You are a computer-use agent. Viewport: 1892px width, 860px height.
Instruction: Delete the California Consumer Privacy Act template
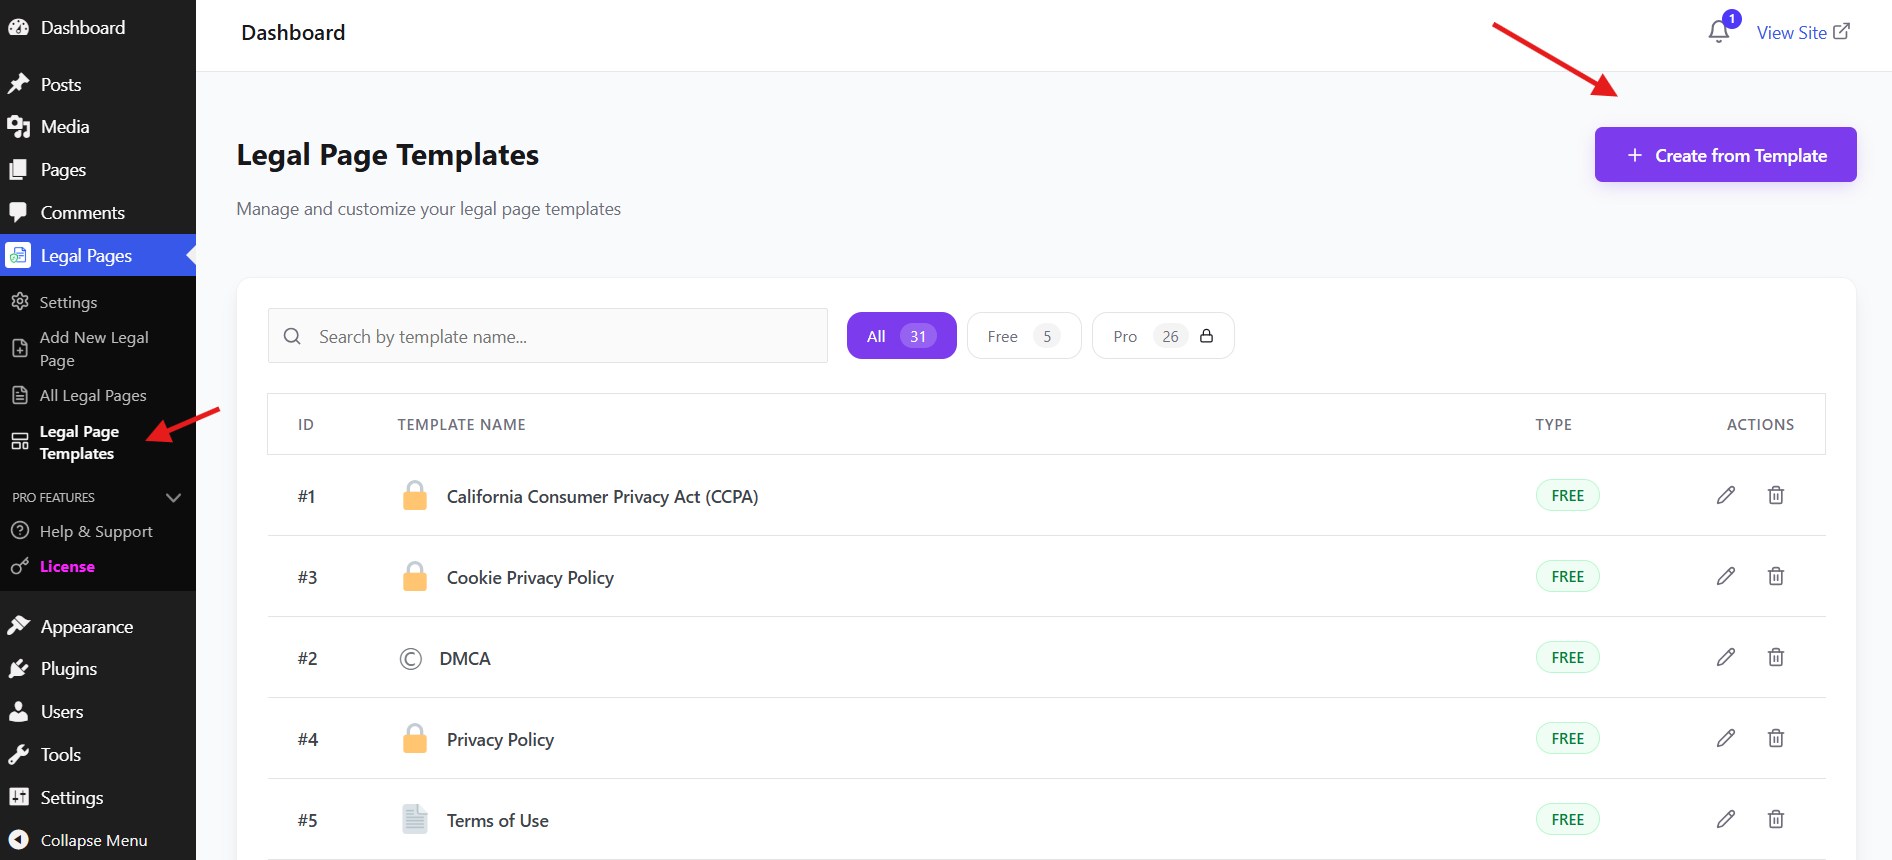[x=1776, y=495]
